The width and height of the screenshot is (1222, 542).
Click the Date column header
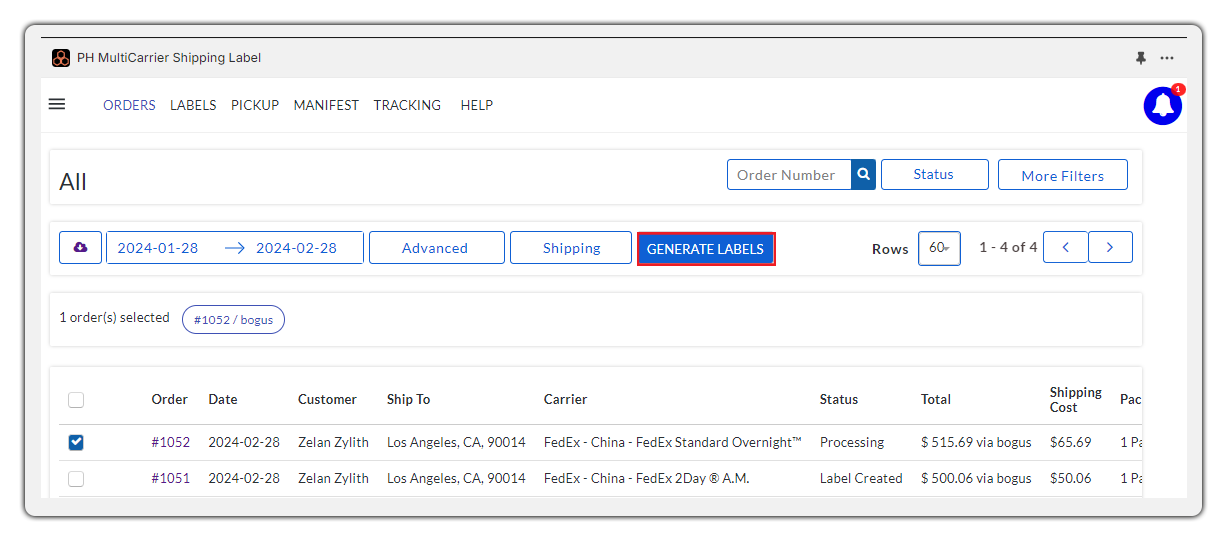click(223, 399)
